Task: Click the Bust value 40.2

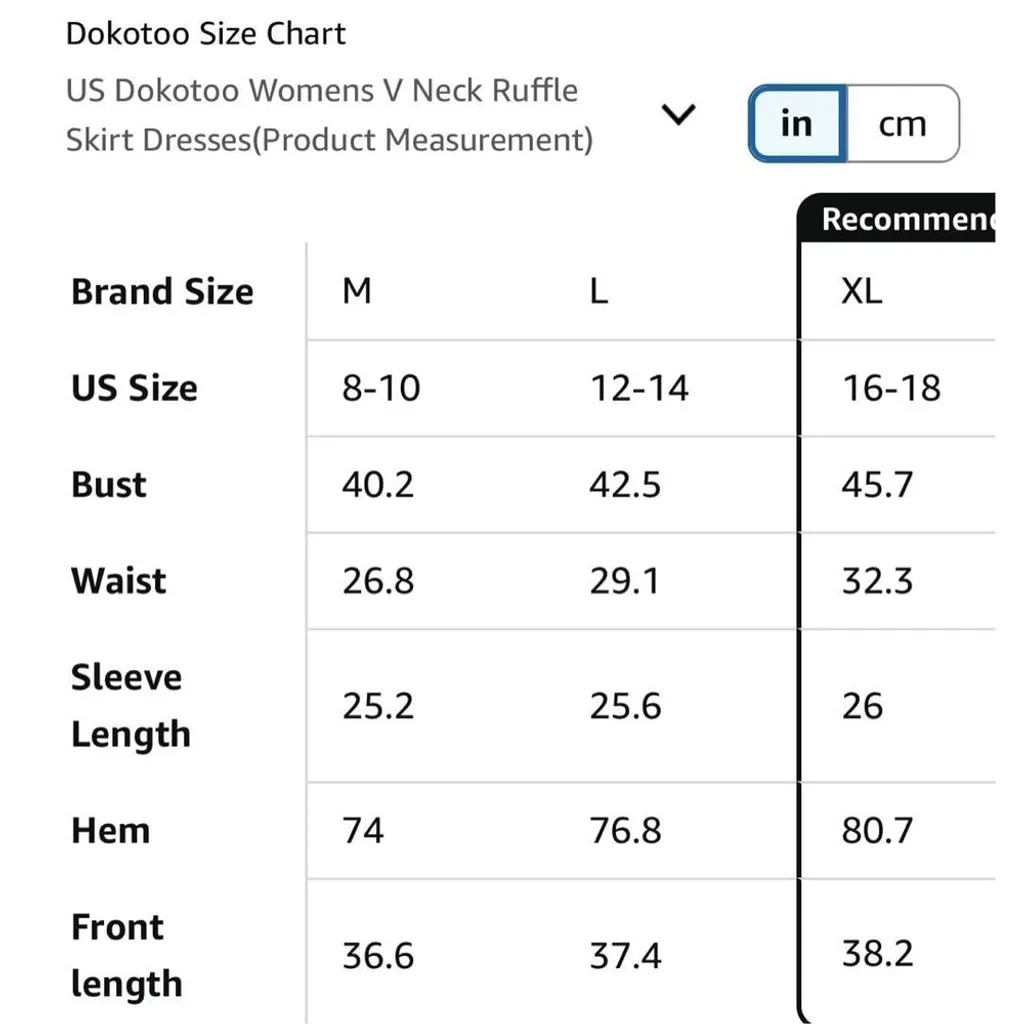Action: pos(378,485)
